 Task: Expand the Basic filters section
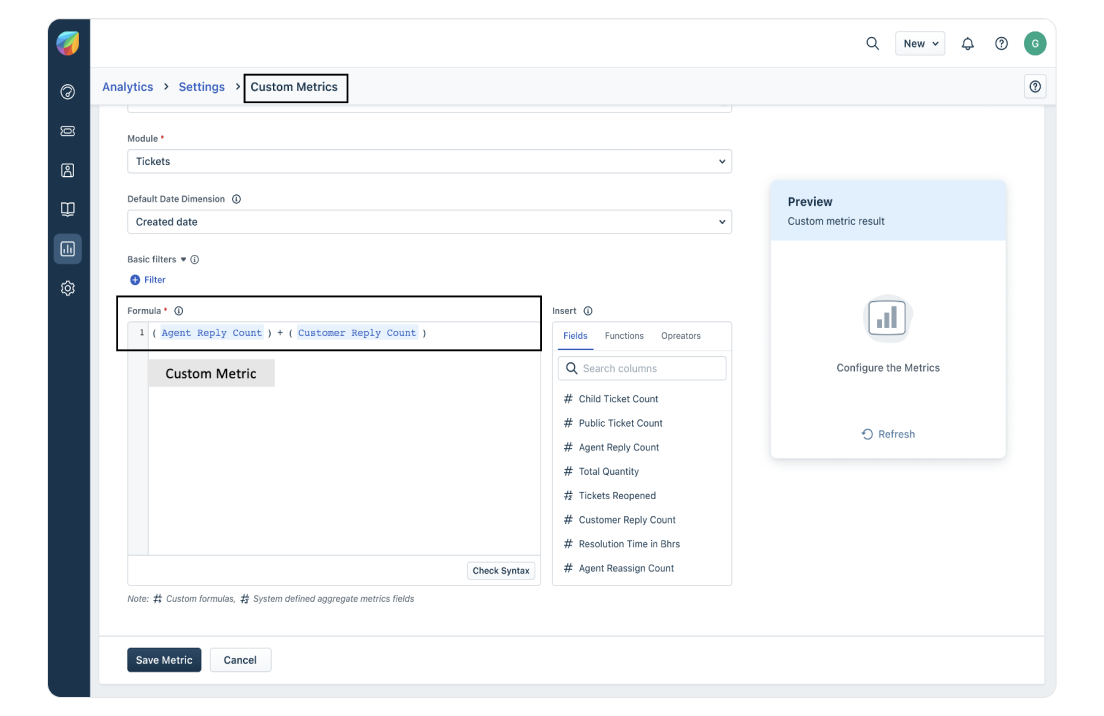click(x=183, y=259)
